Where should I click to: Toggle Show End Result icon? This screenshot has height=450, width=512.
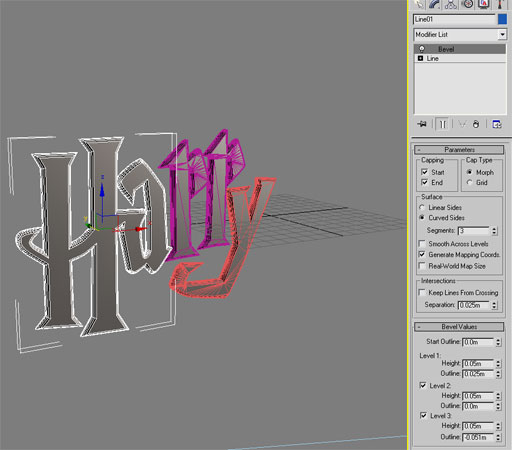(x=443, y=124)
